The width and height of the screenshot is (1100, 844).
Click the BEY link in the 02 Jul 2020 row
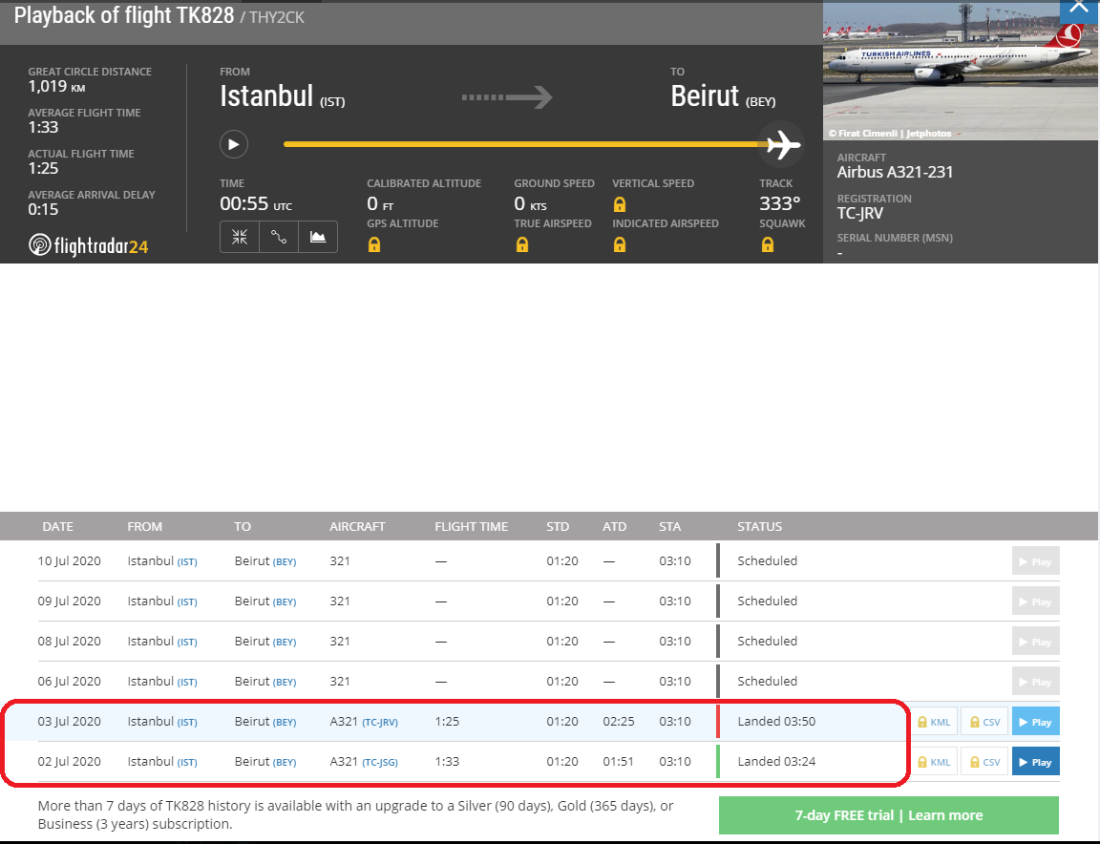tap(284, 763)
